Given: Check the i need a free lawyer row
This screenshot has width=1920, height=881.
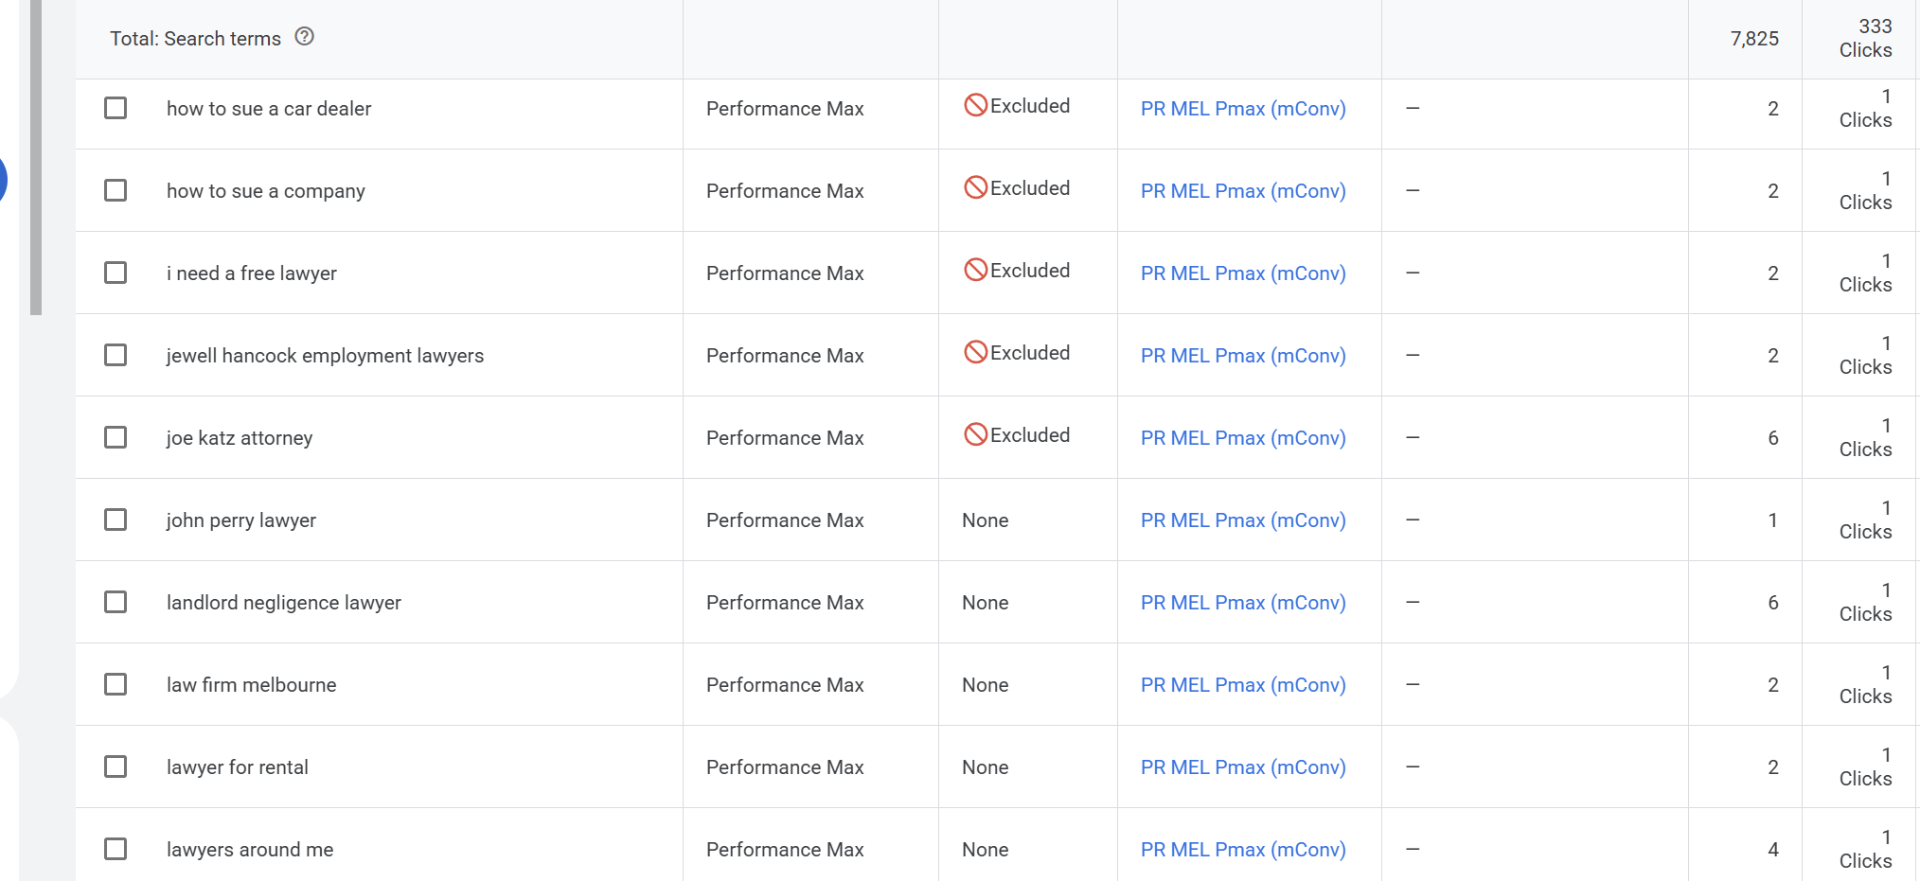Looking at the screenshot, I should (116, 273).
